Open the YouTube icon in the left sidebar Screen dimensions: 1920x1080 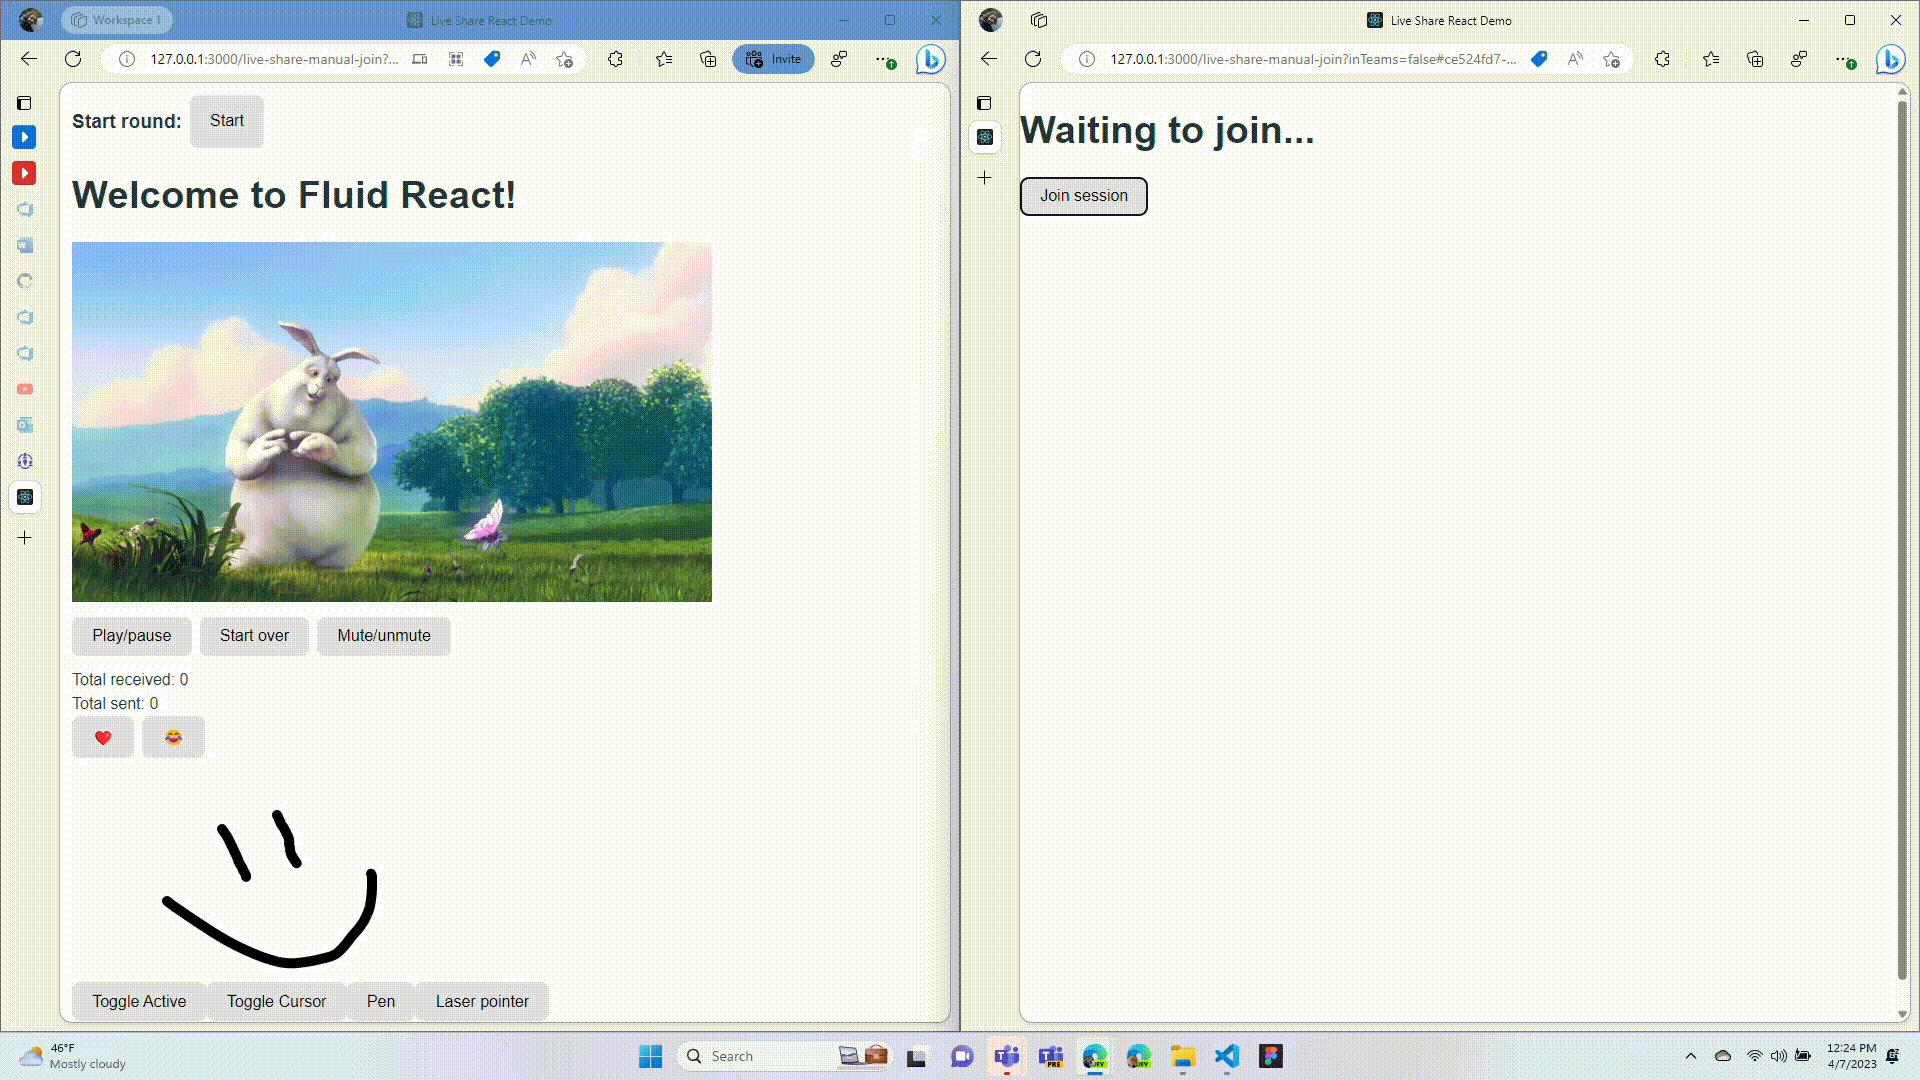coord(24,389)
